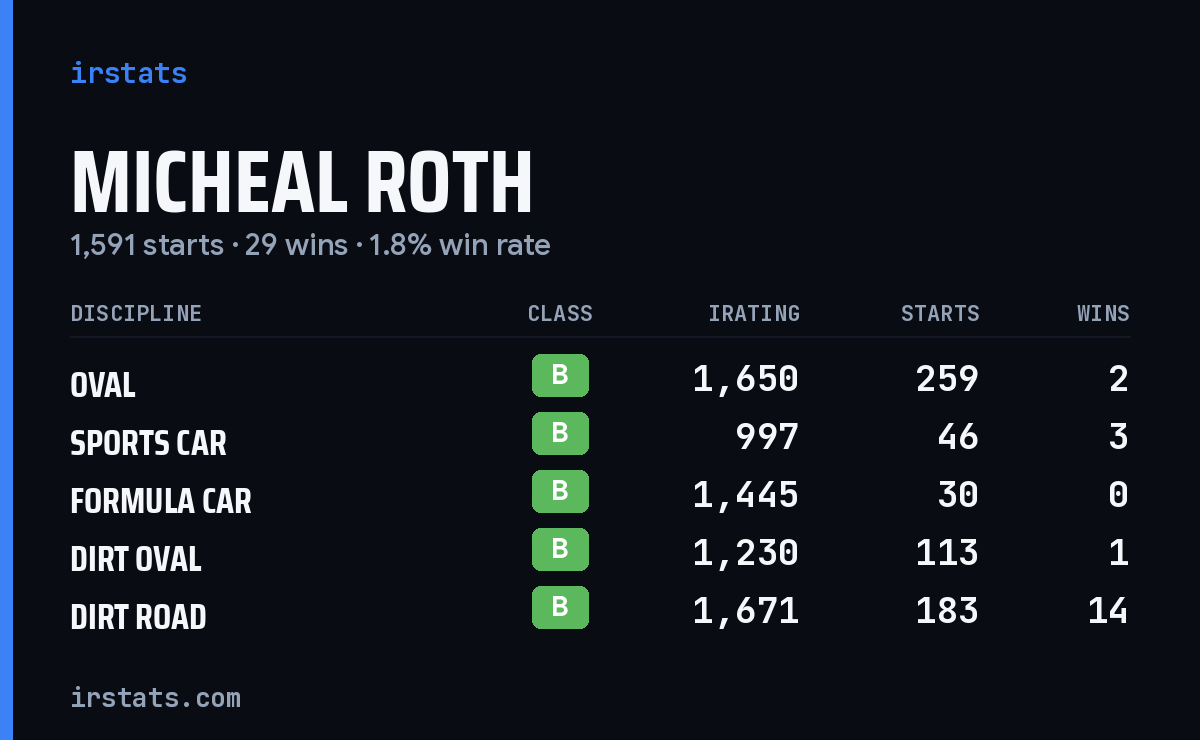Click the Formula Car class B badge

(x=560, y=492)
